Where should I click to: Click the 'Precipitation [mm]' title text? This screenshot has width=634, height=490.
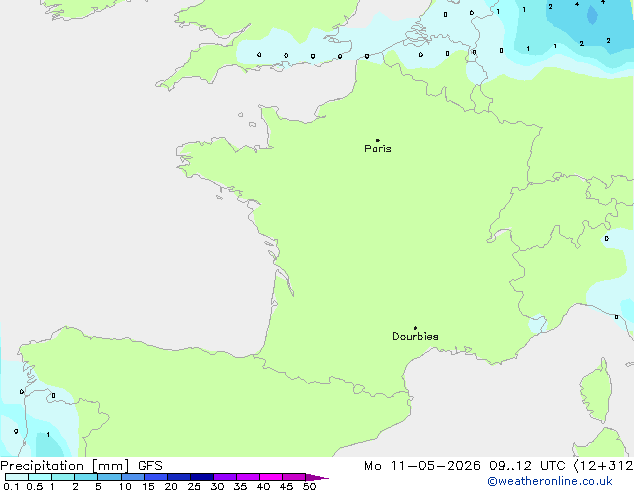[65, 466]
